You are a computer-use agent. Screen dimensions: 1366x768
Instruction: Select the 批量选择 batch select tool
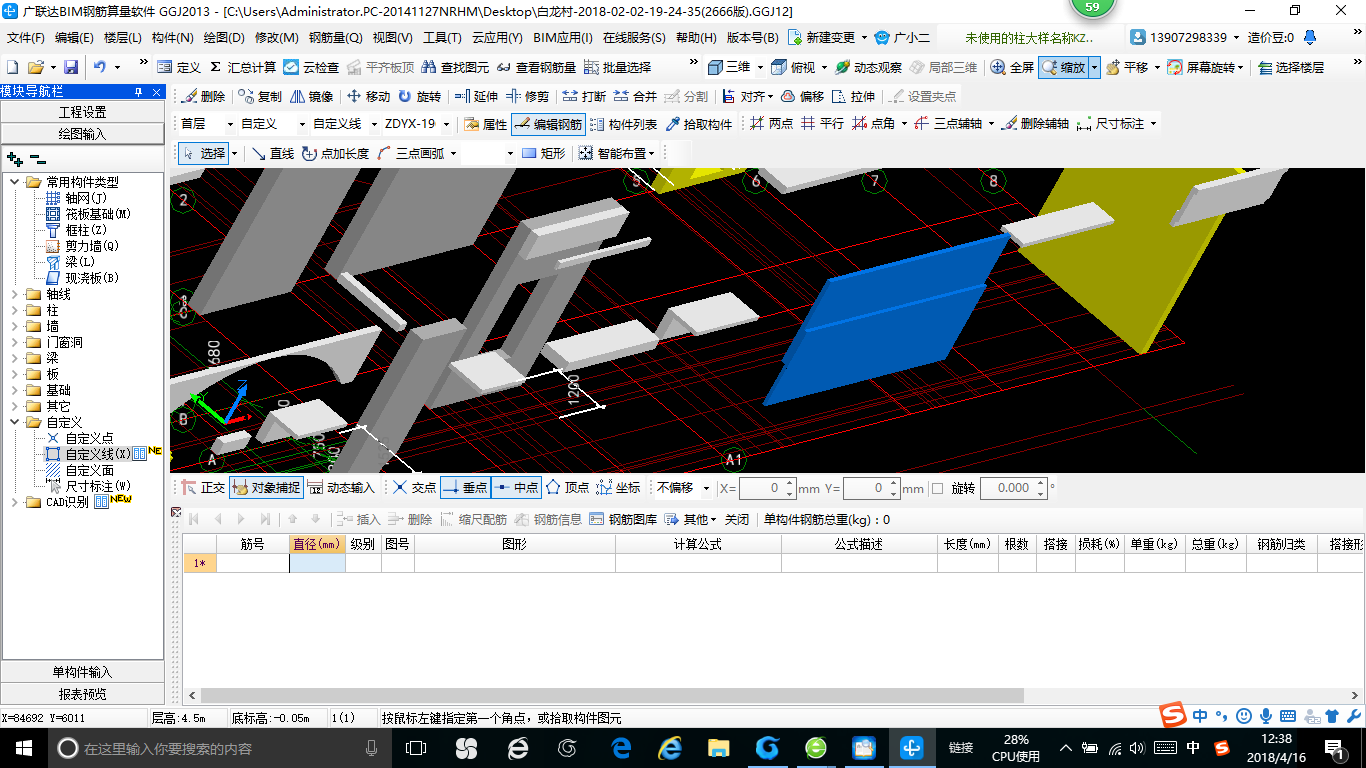pos(617,67)
